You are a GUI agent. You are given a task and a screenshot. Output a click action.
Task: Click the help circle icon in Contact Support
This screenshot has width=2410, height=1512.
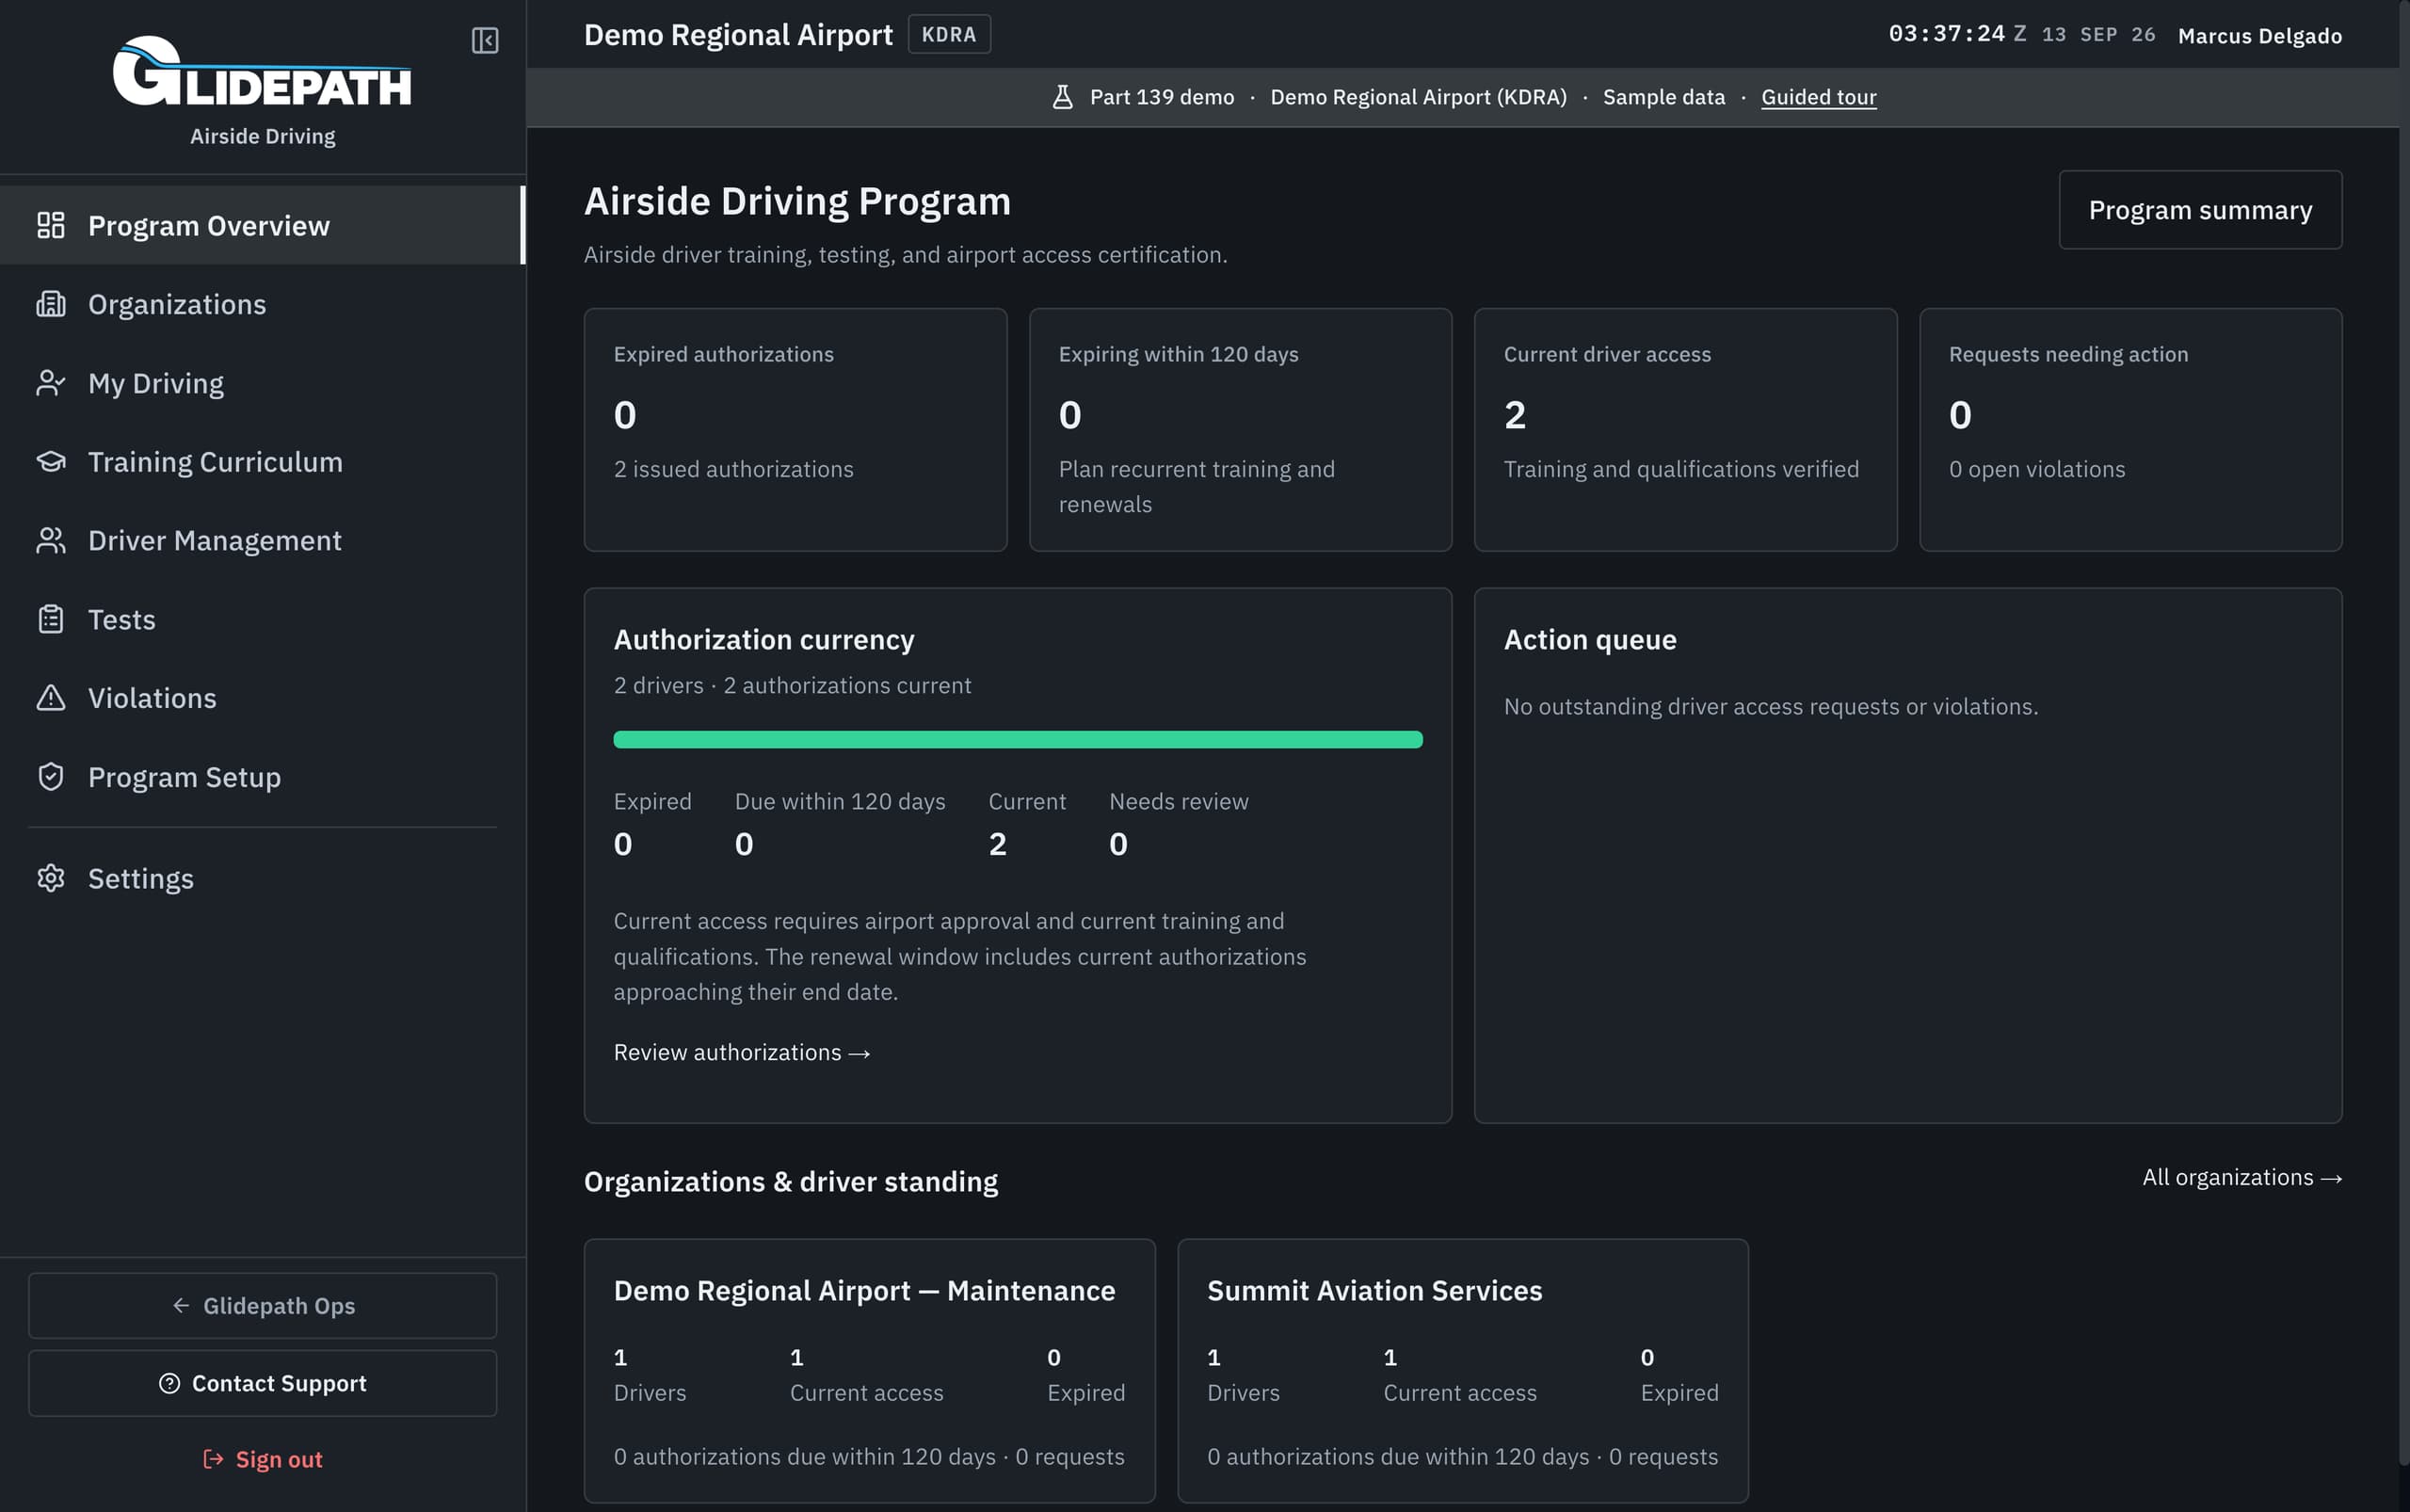pyautogui.click(x=170, y=1383)
